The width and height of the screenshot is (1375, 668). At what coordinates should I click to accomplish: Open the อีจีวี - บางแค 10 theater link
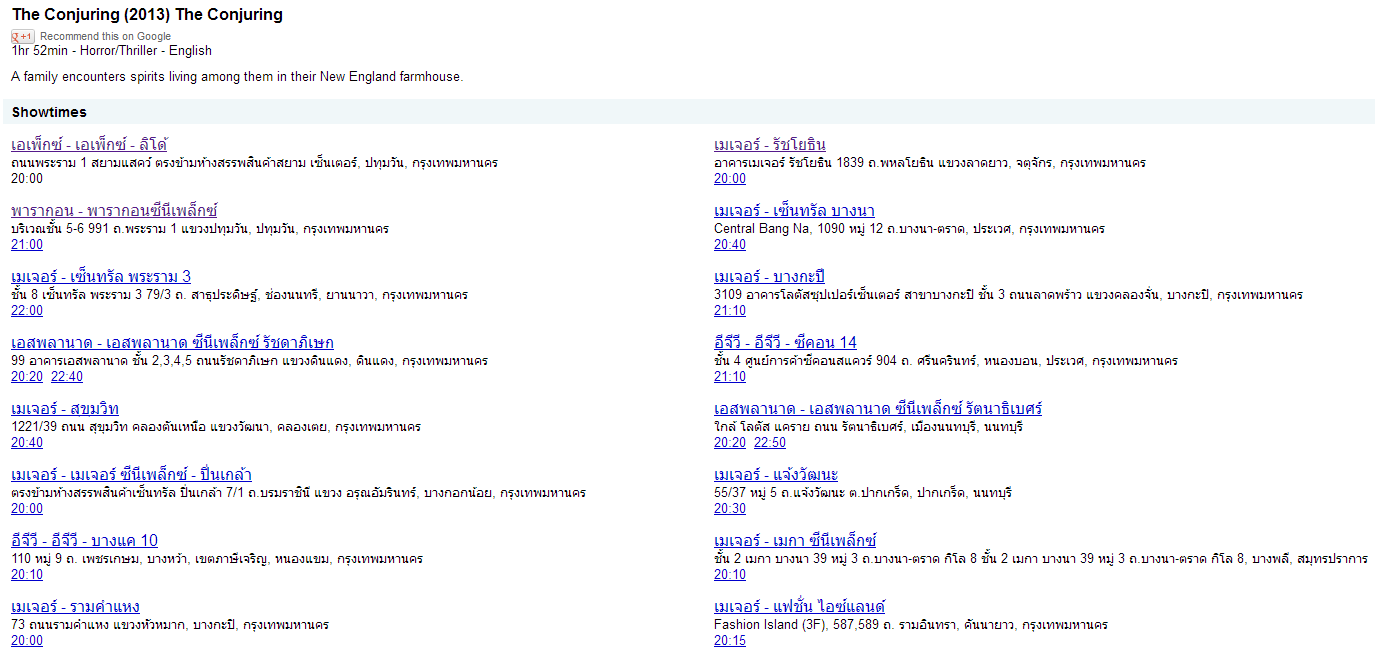coord(84,540)
